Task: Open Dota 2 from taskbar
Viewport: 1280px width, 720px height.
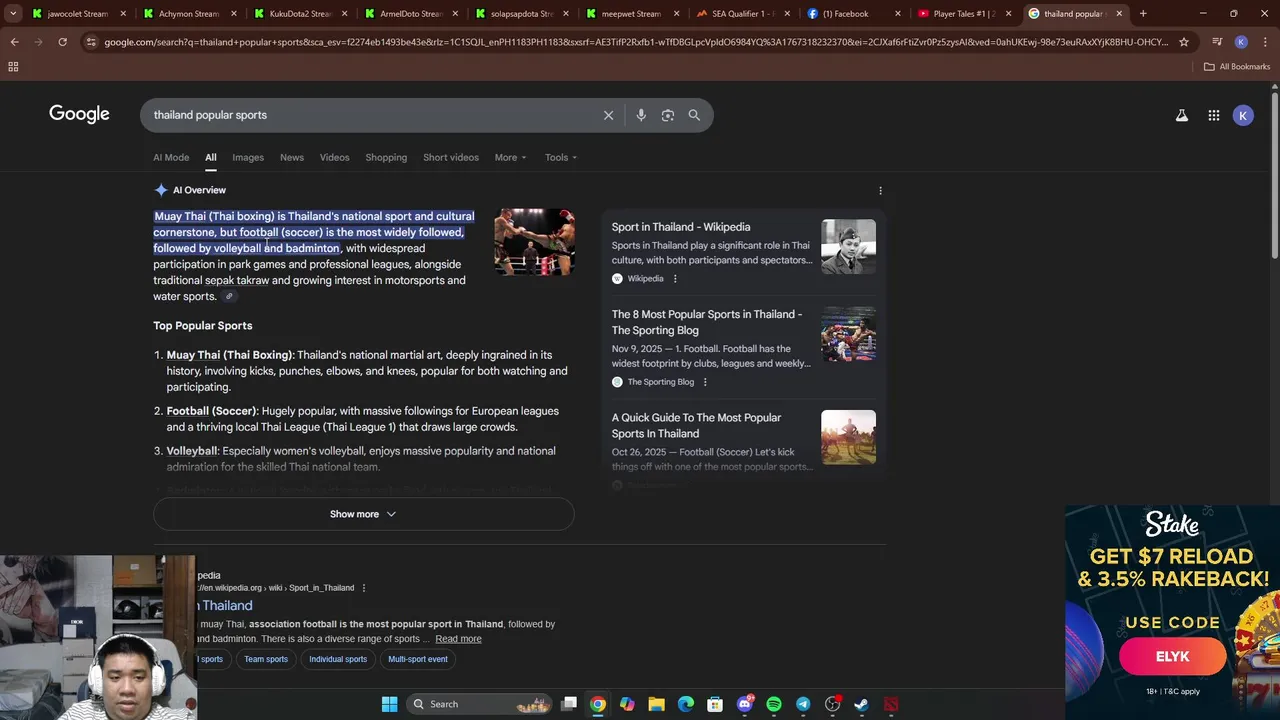Action: pos(891,704)
